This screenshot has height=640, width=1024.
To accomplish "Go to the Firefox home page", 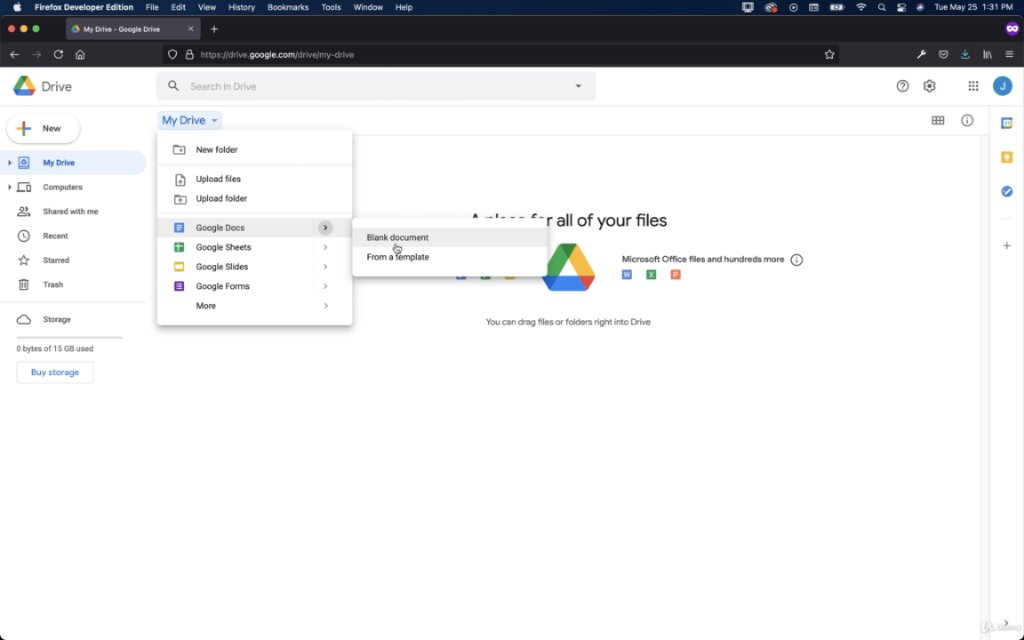I will click(80, 55).
